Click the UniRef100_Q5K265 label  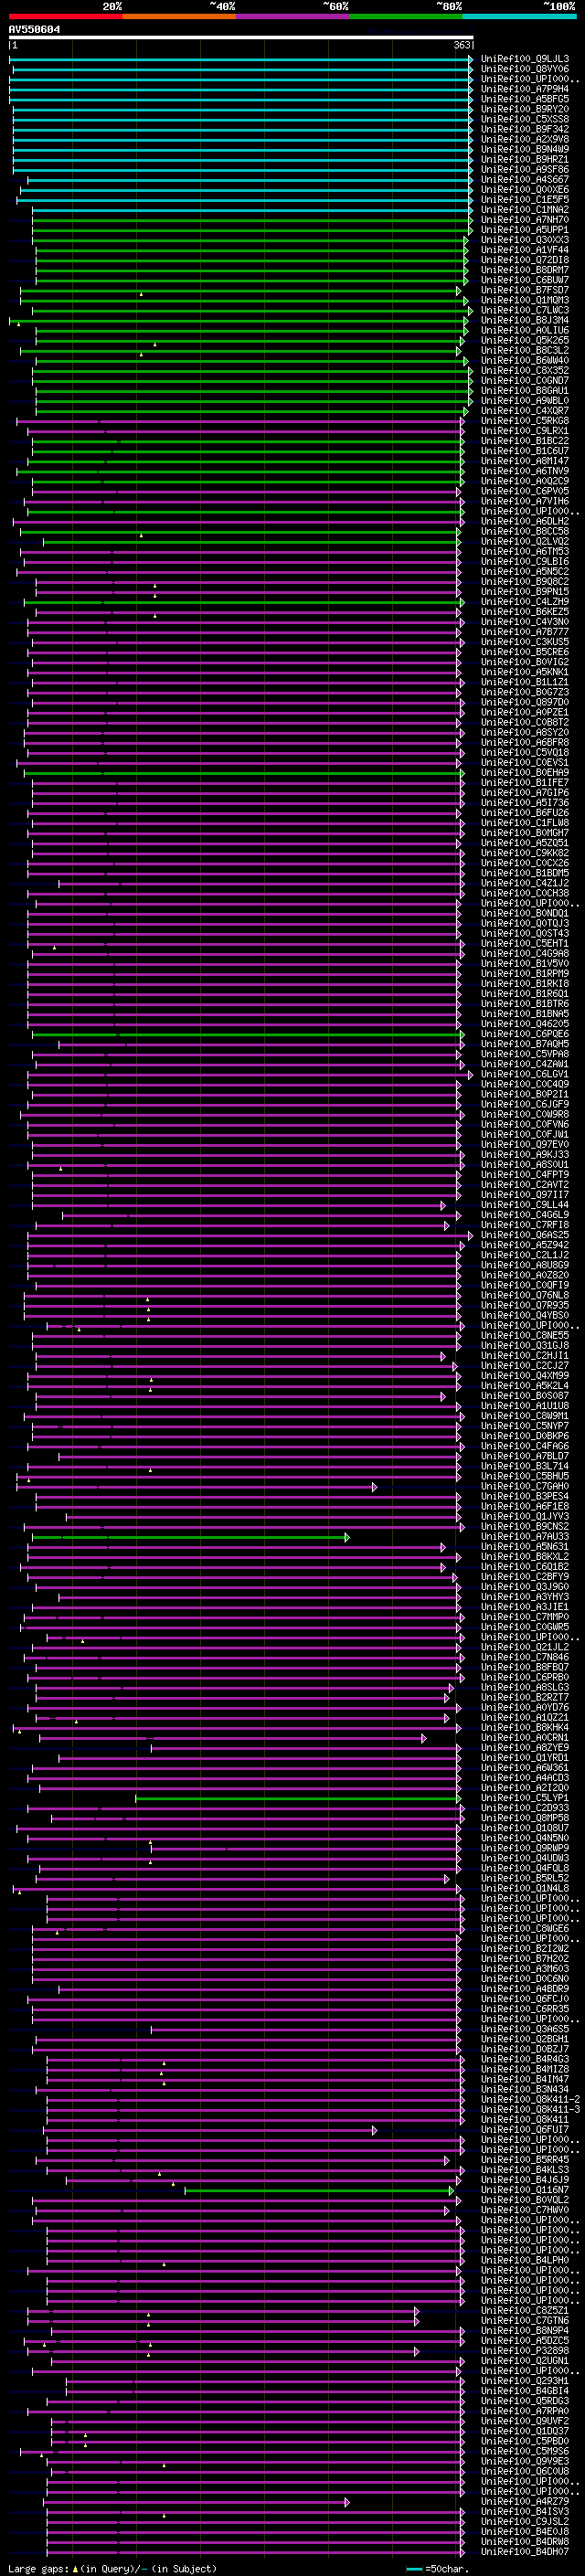click(x=524, y=340)
